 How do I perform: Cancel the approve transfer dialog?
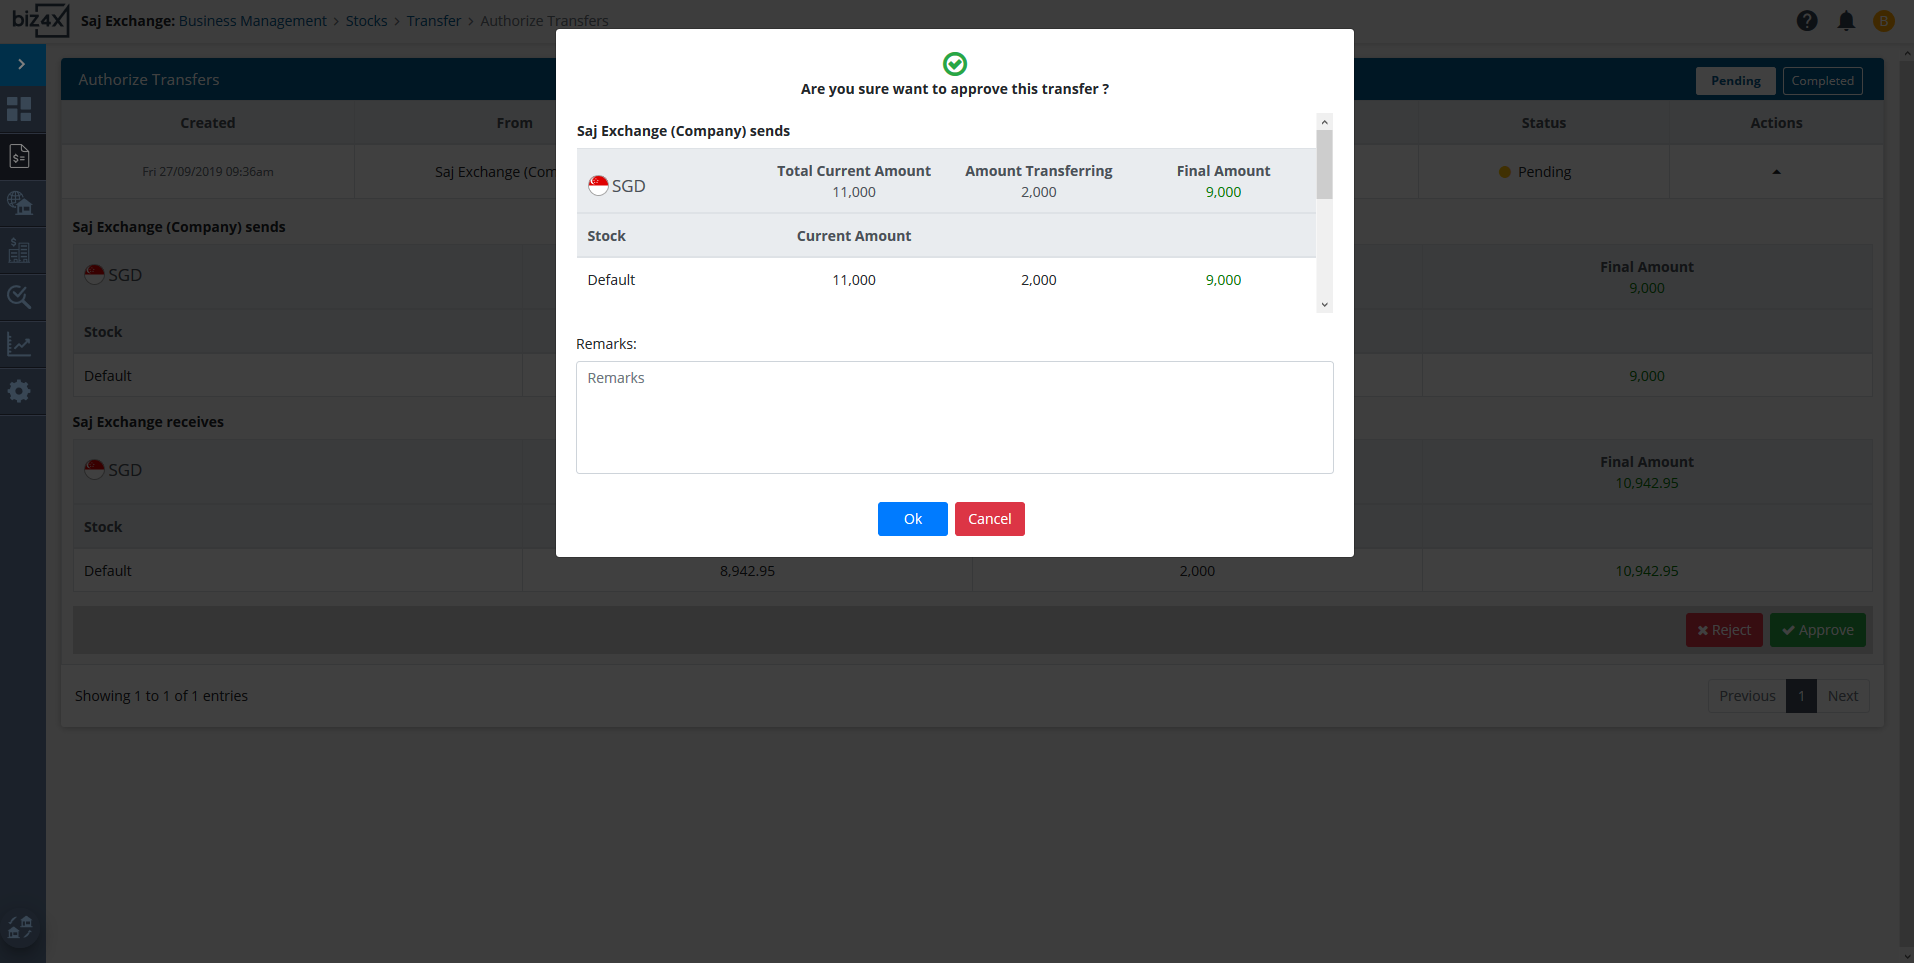click(x=990, y=519)
